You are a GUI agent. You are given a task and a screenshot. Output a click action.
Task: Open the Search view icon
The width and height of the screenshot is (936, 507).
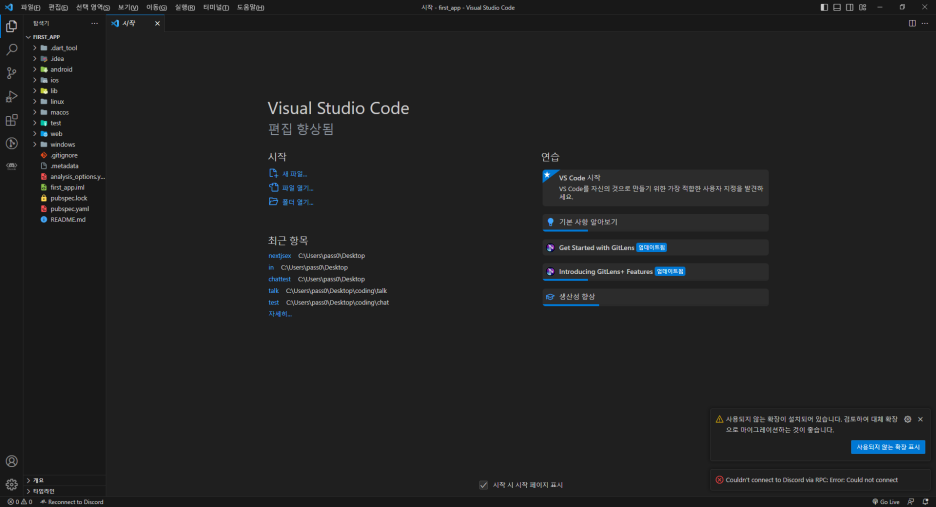[11, 50]
